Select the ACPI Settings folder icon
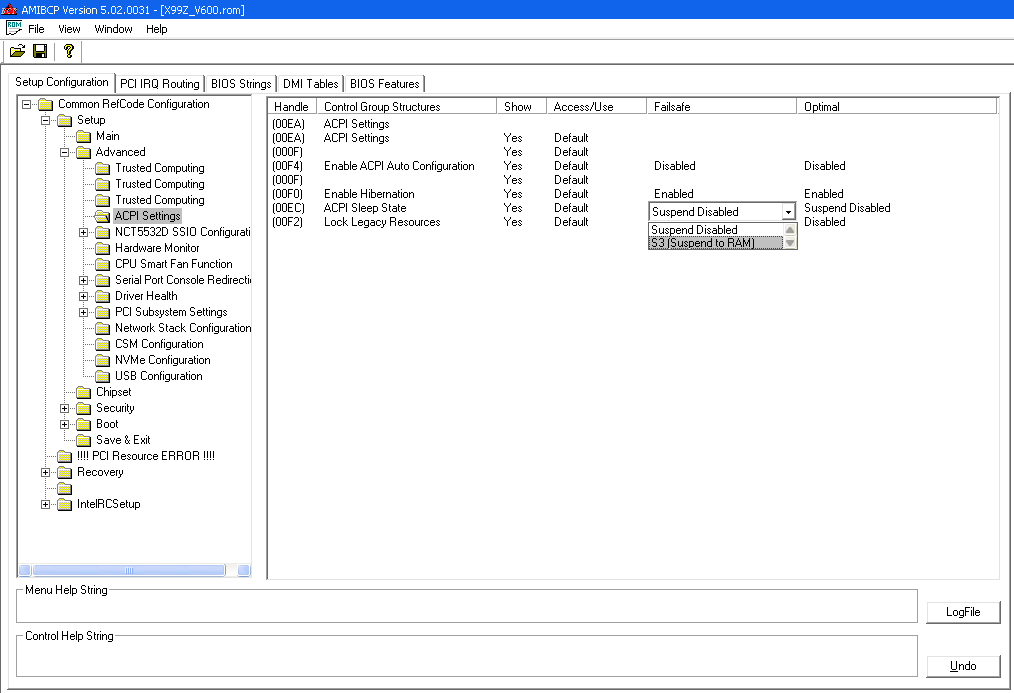This screenshot has height=693, width=1014. click(x=103, y=216)
